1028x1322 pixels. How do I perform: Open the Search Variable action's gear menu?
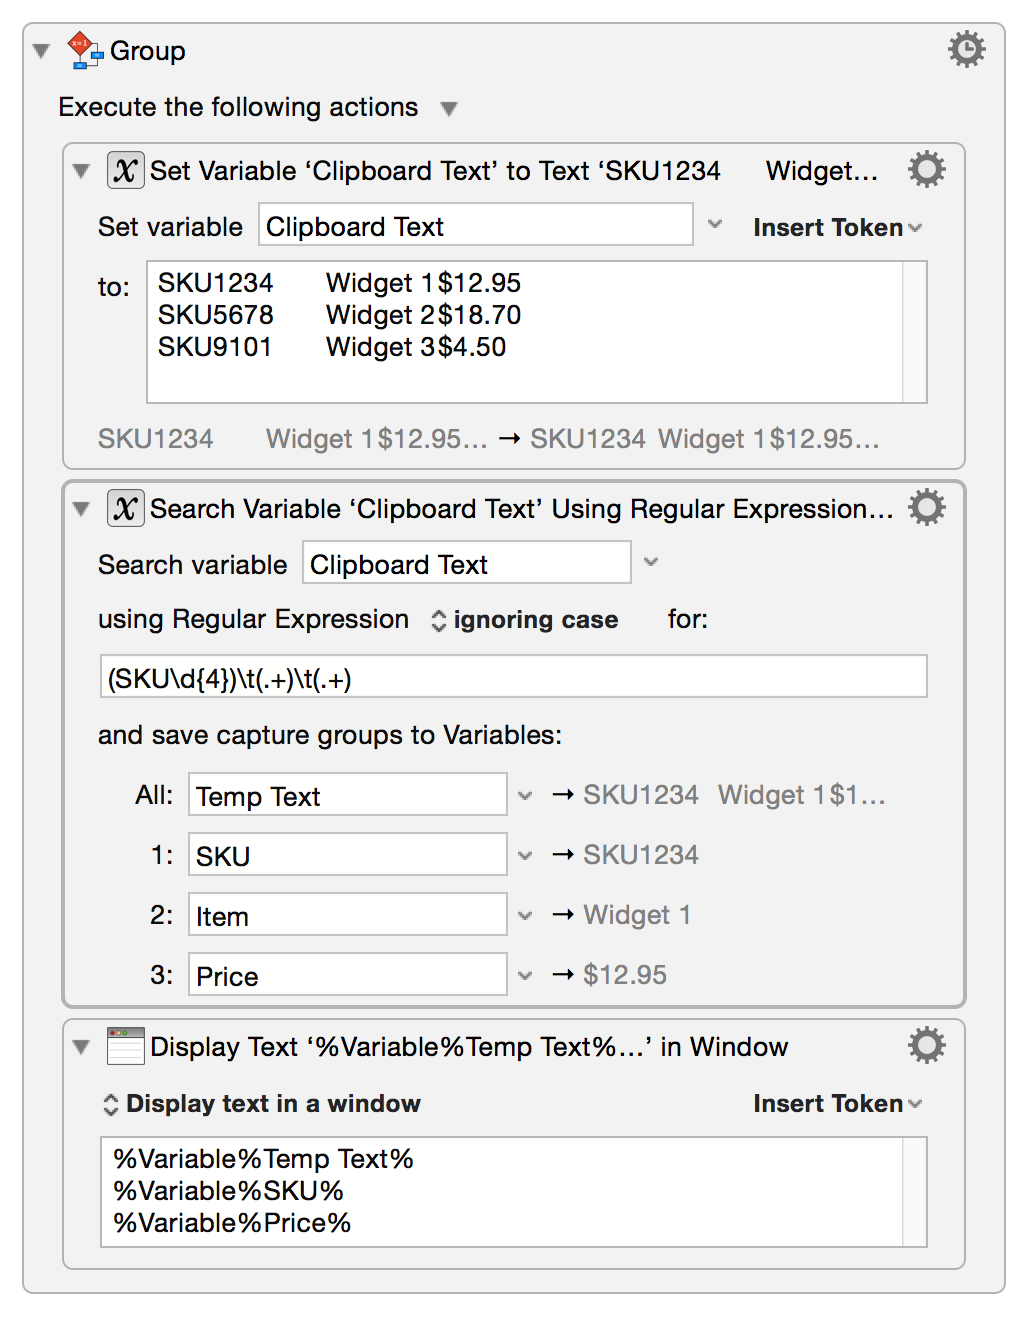[925, 507]
